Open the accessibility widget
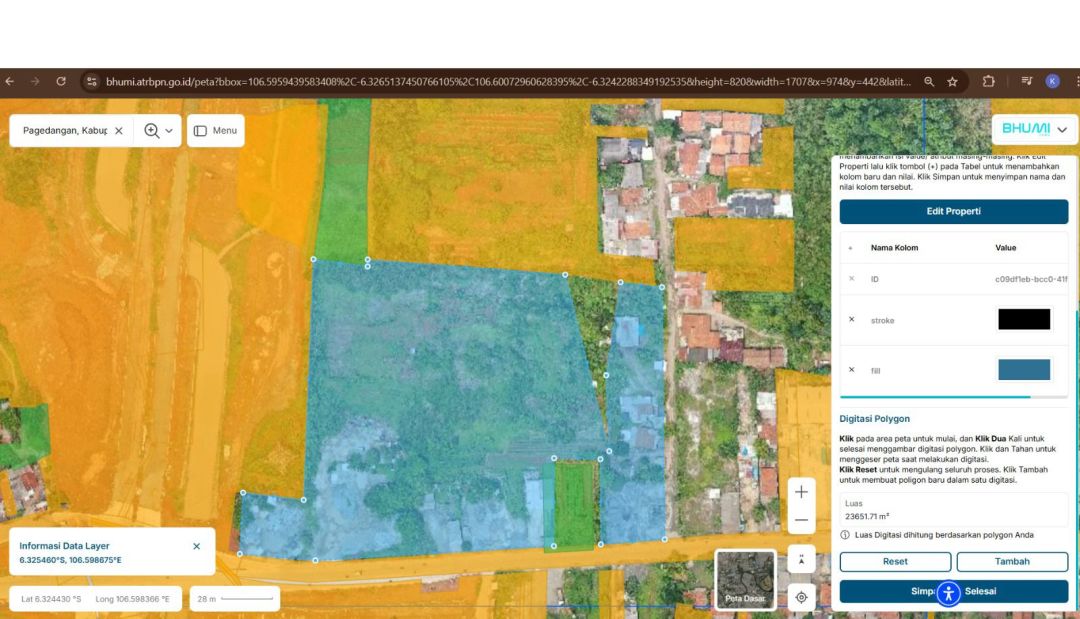Image resolution: width=1080 pixels, height=619 pixels. 948,593
